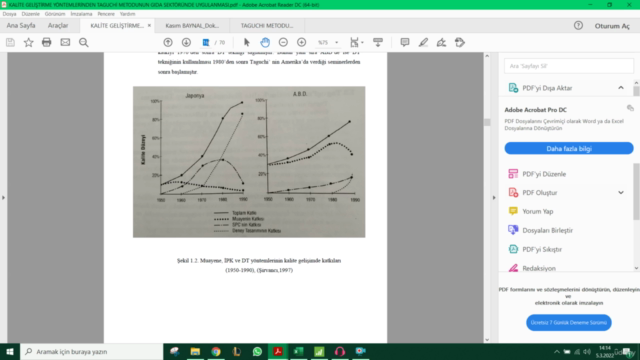Save the file with the floppy disk icon
This screenshot has width=640, height=360.
point(10,42)
